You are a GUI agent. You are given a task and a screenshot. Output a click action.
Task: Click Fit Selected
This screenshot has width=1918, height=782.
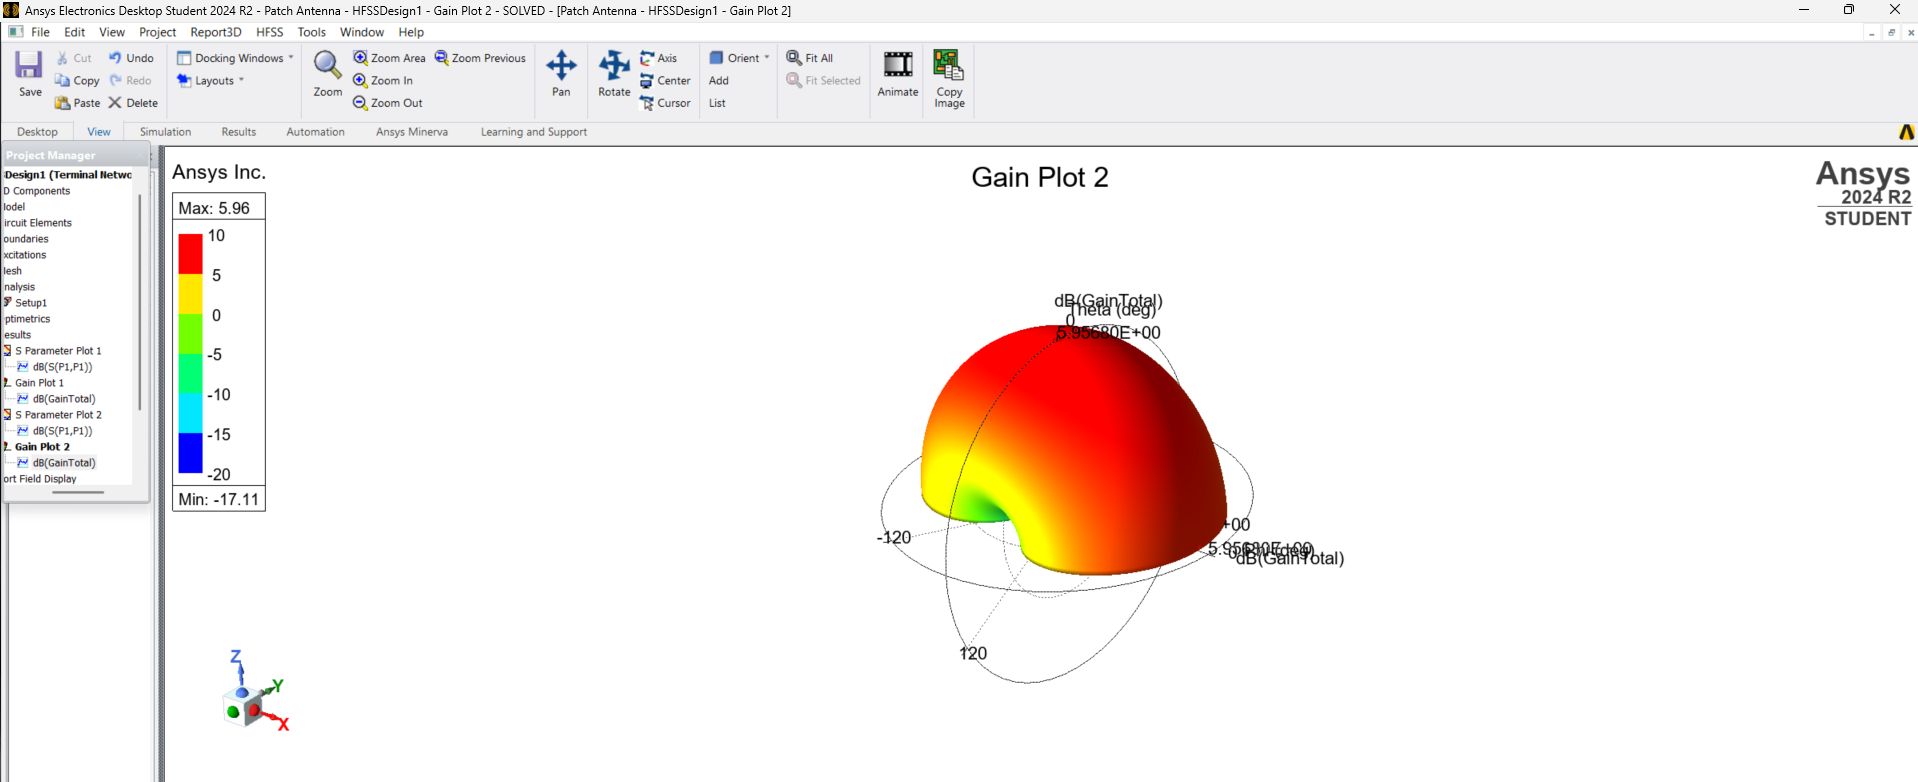point(824,81)
